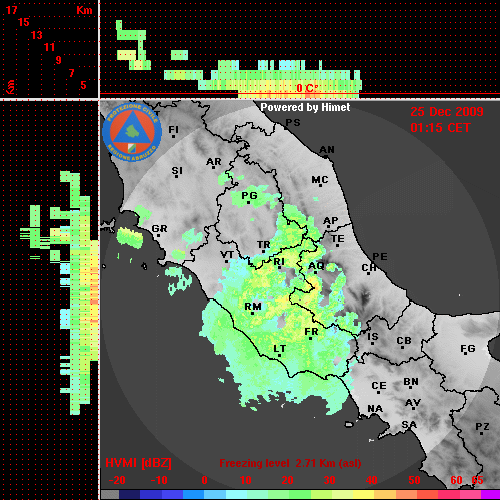Click the '17' km height label

click(11, 10)
